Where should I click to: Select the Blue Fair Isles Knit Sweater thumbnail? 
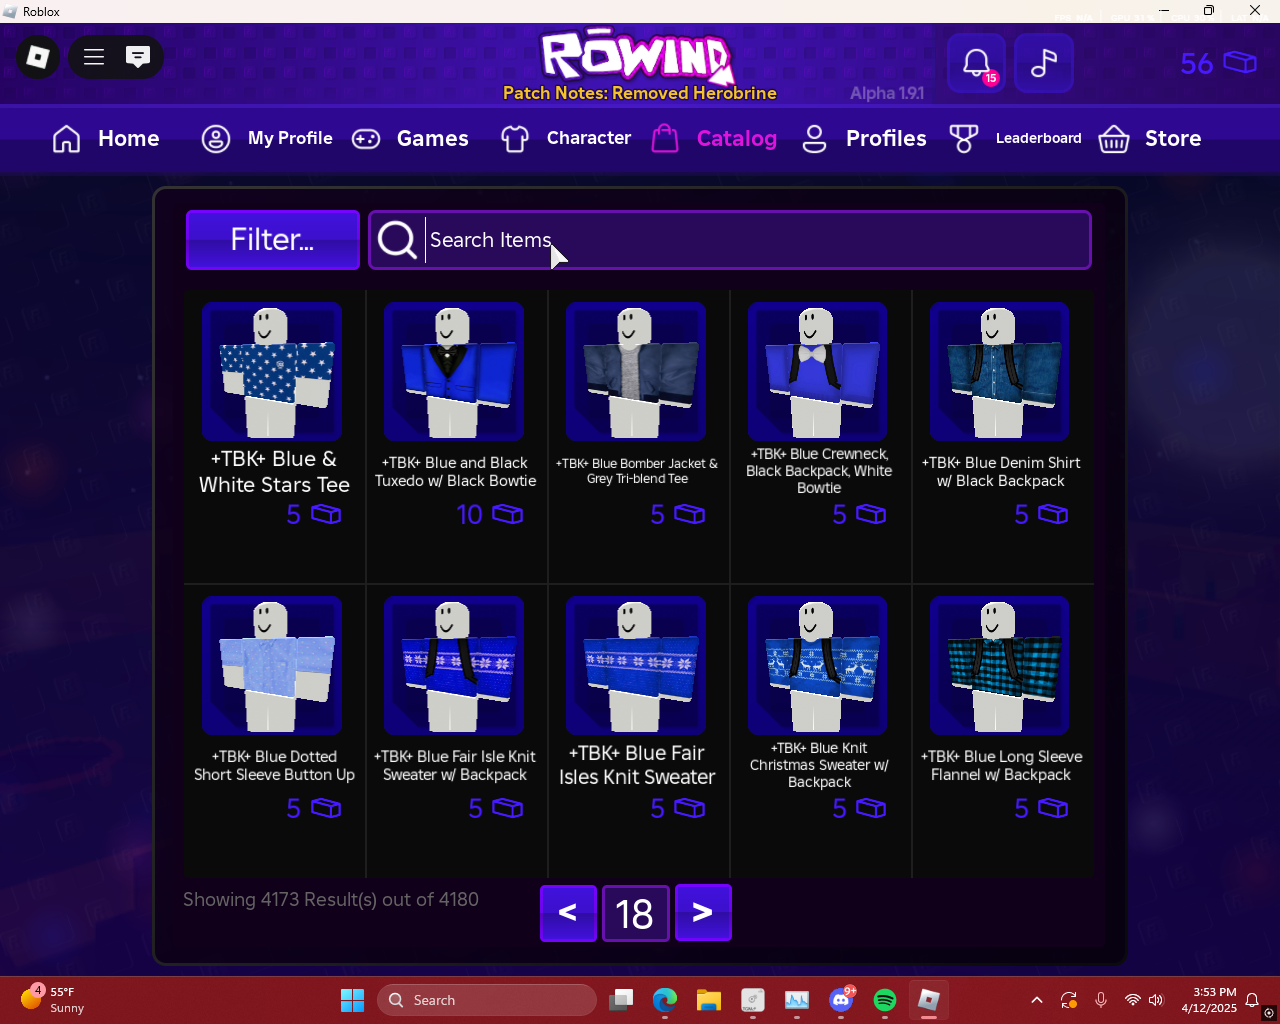pos(636,666)
